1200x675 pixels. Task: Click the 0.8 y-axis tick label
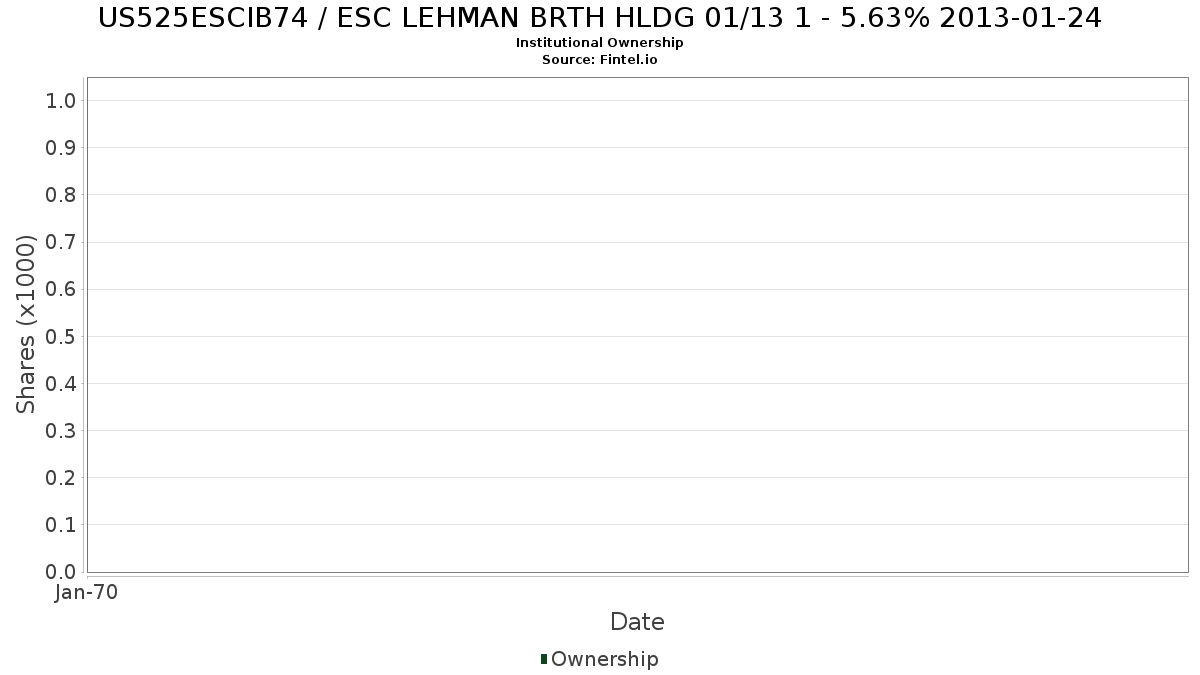61,194
